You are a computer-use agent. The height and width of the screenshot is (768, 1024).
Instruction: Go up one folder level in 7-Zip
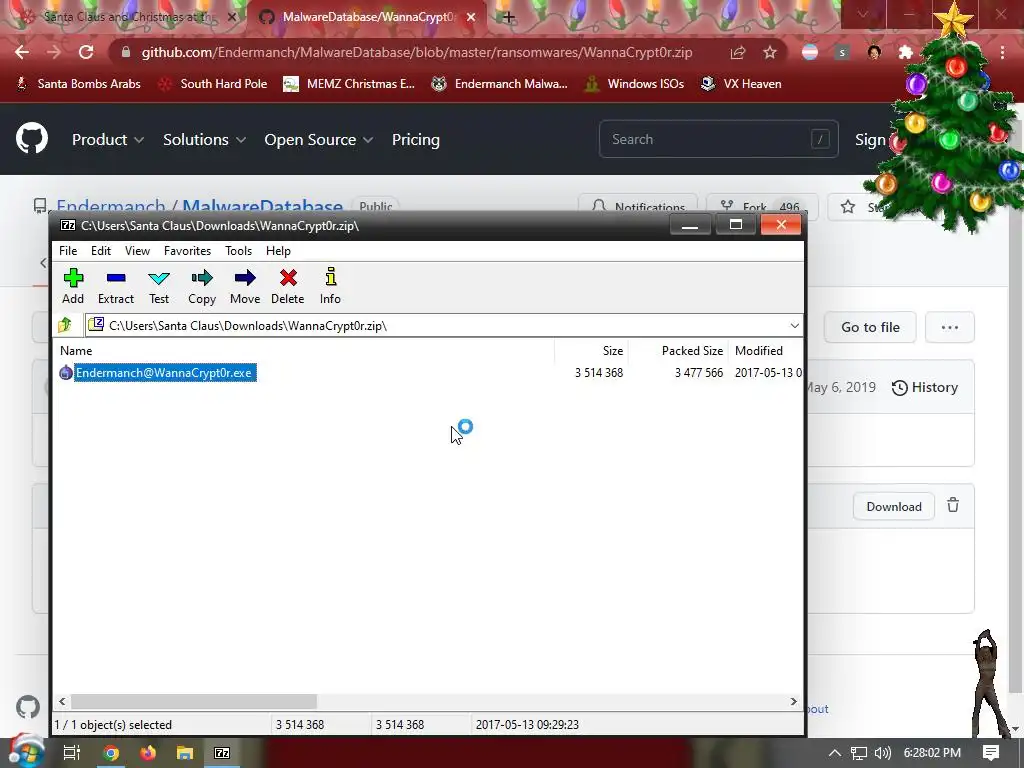65,325
